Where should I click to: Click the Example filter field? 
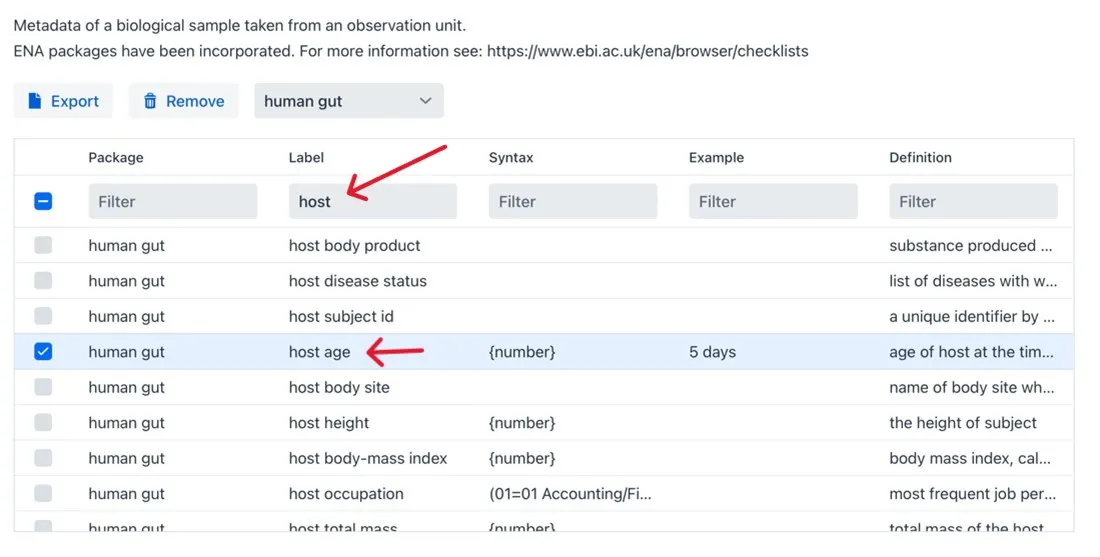pos(773,201)
